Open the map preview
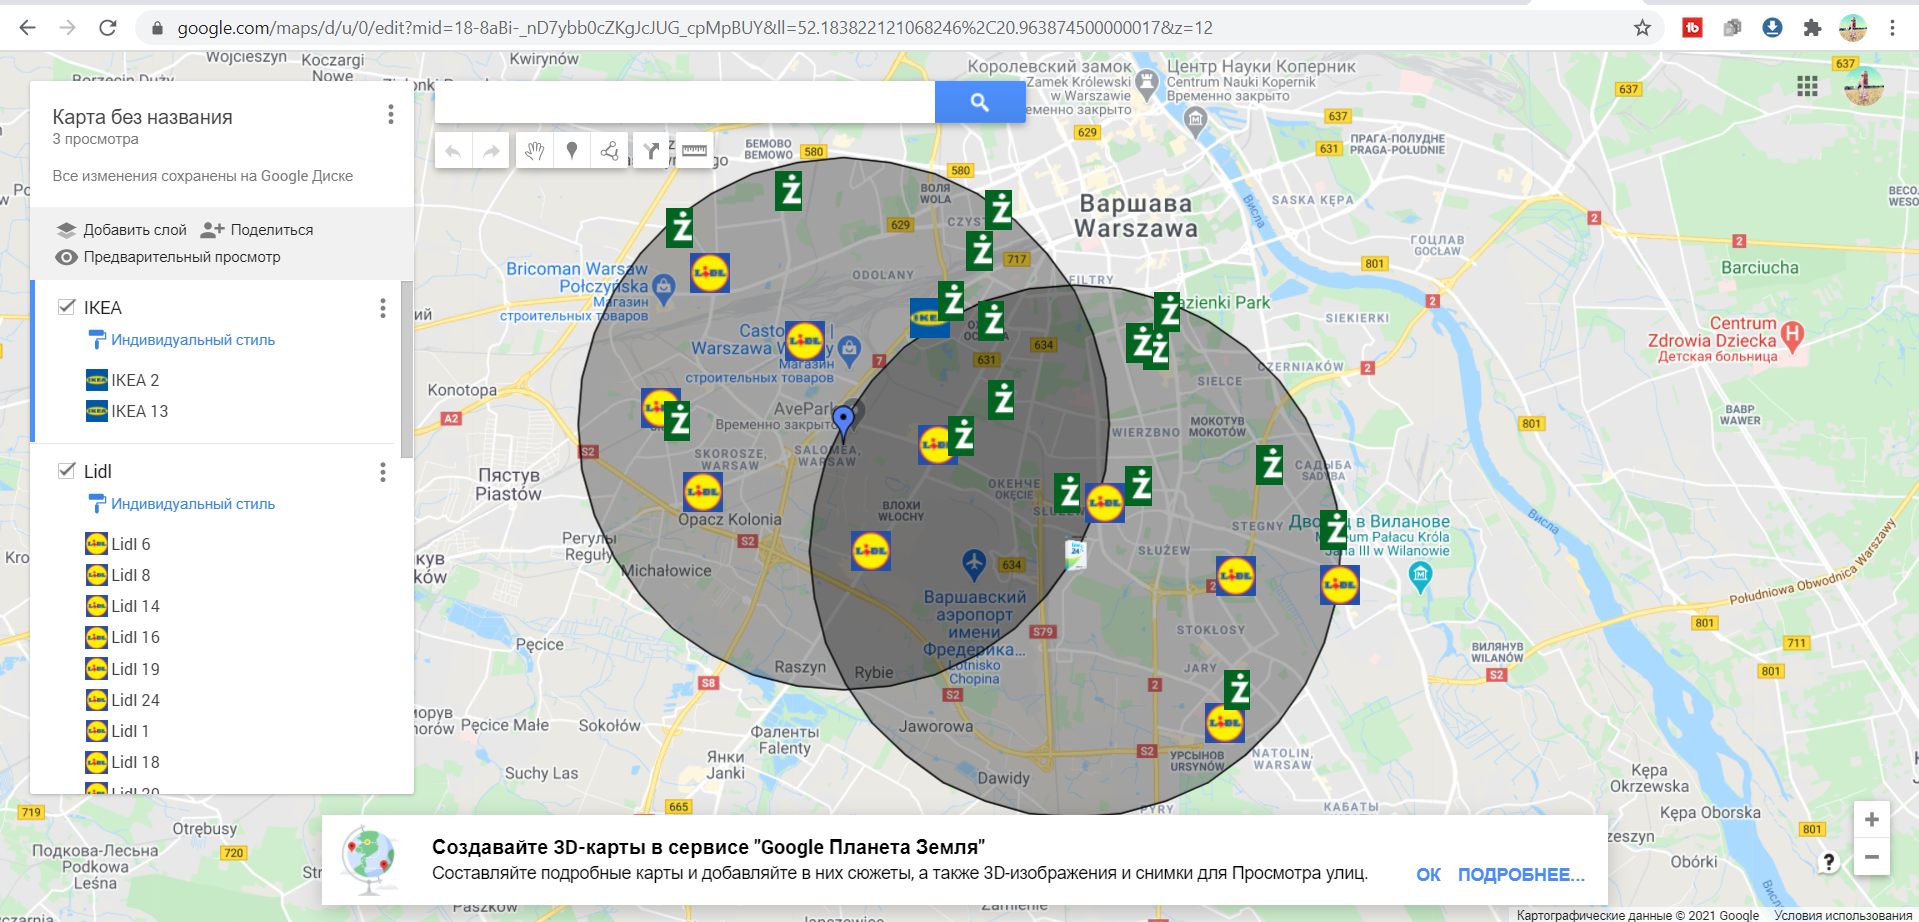The image size is (1919, 922). coord(168,257)
